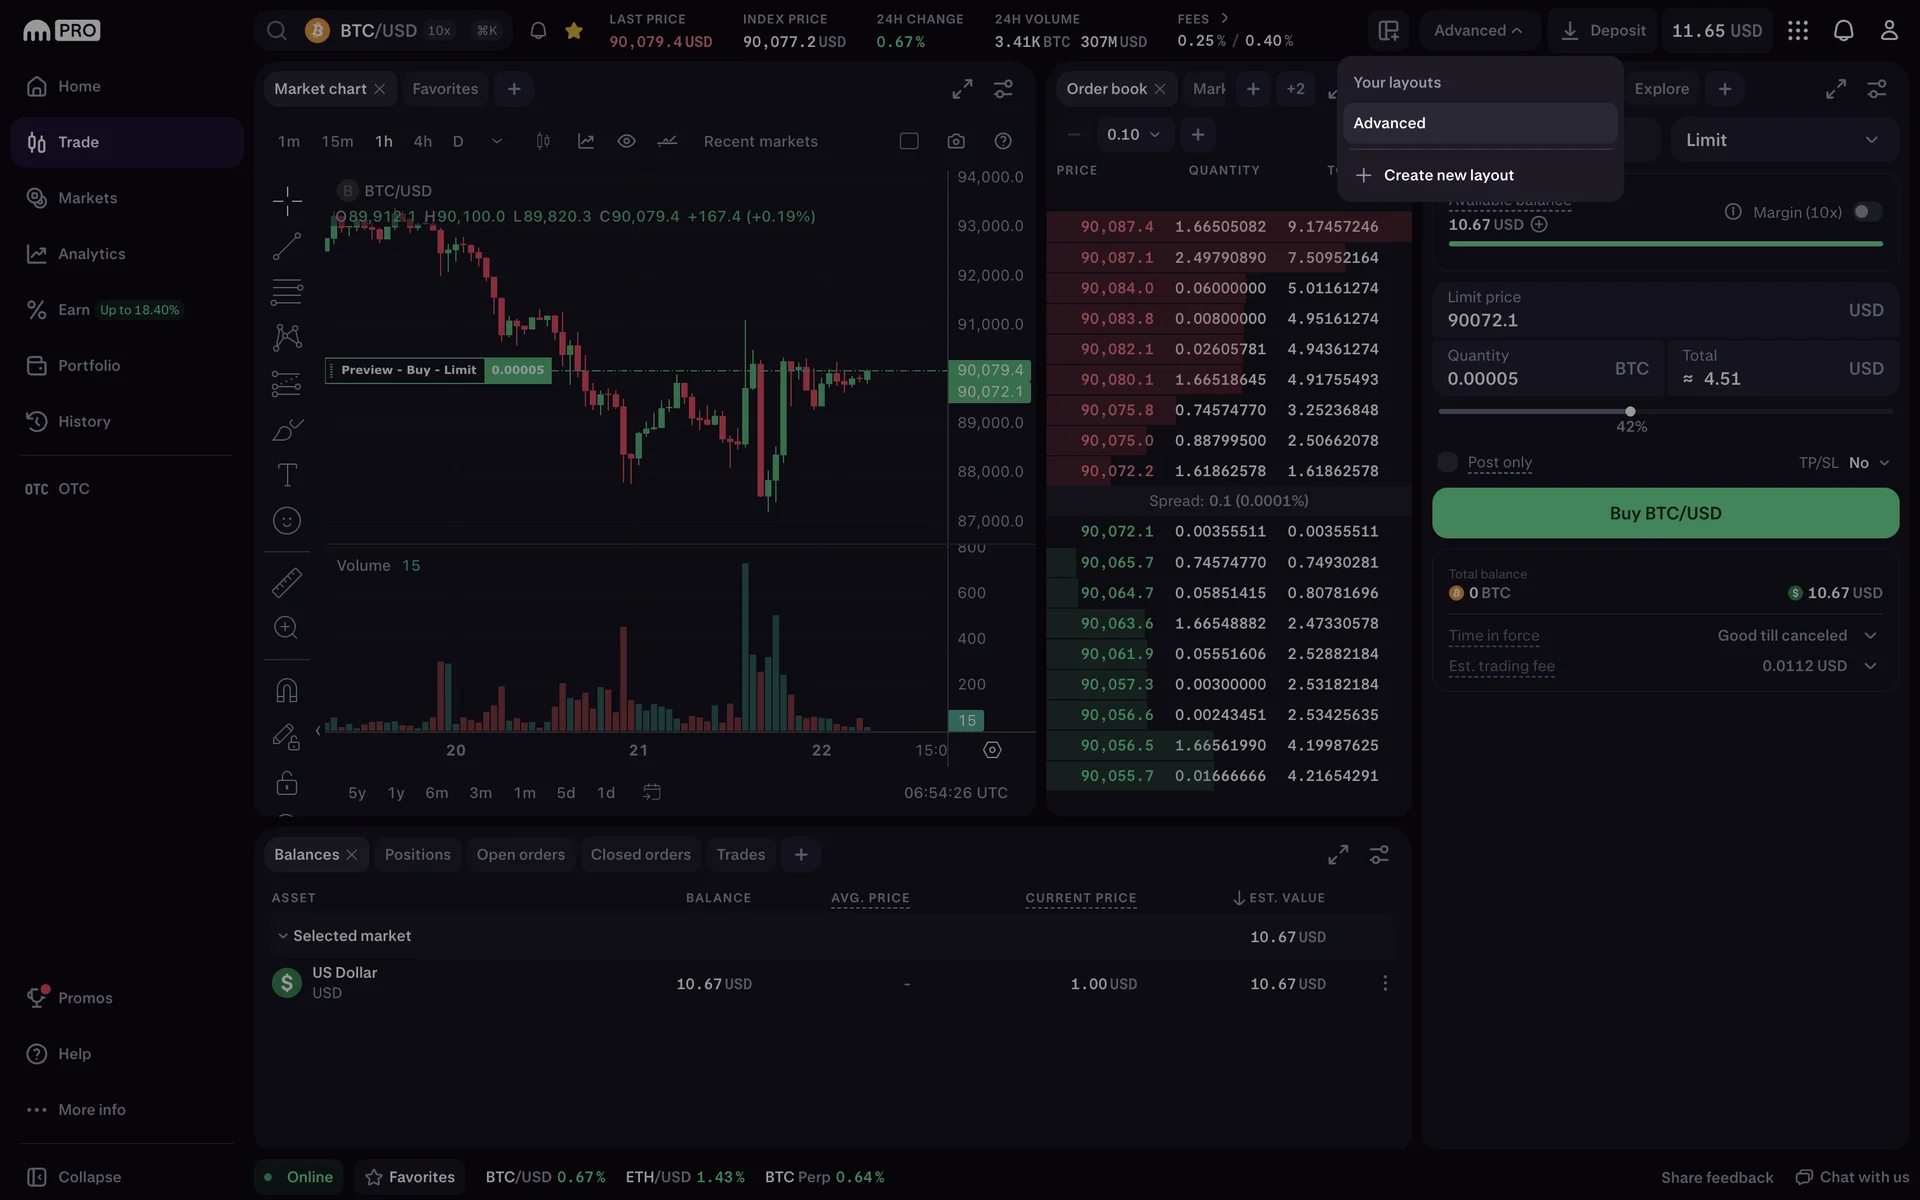The height and width of the screenshot is (1200, 1920).
Task: Toggle the Margin (10x) switch
Action: pos(1866,212)
